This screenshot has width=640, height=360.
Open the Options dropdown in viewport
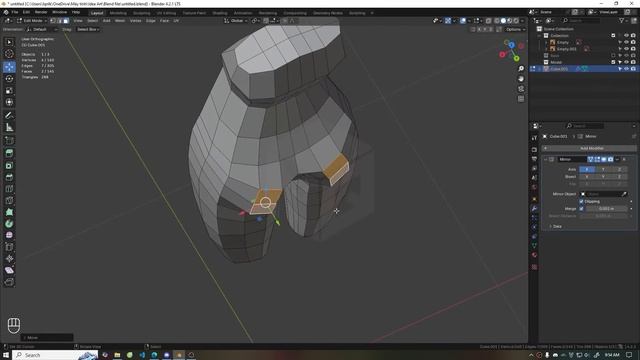click(x=515, y=29)
